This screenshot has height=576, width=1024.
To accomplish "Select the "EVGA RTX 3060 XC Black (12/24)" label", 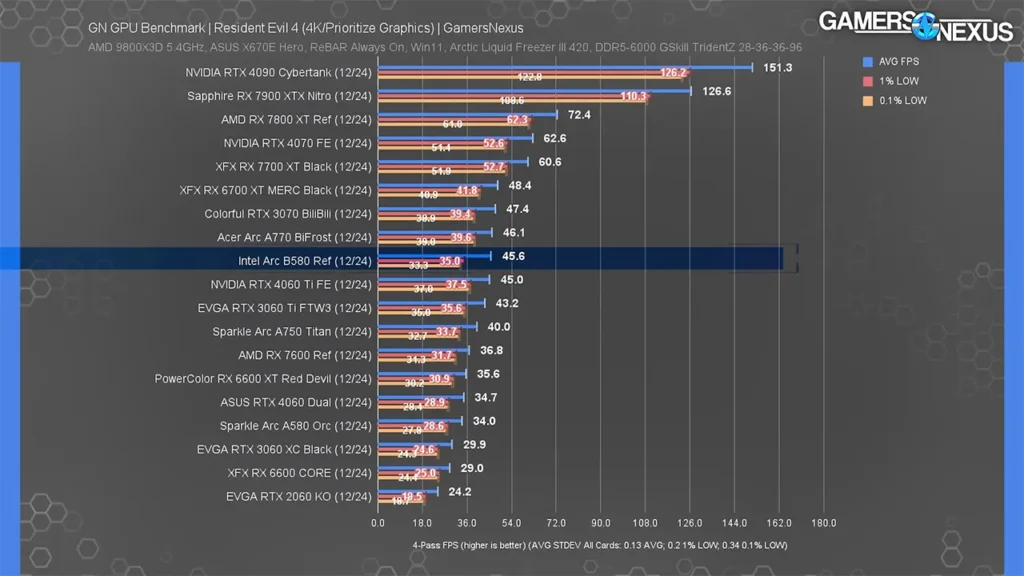I will pos(284,449).
